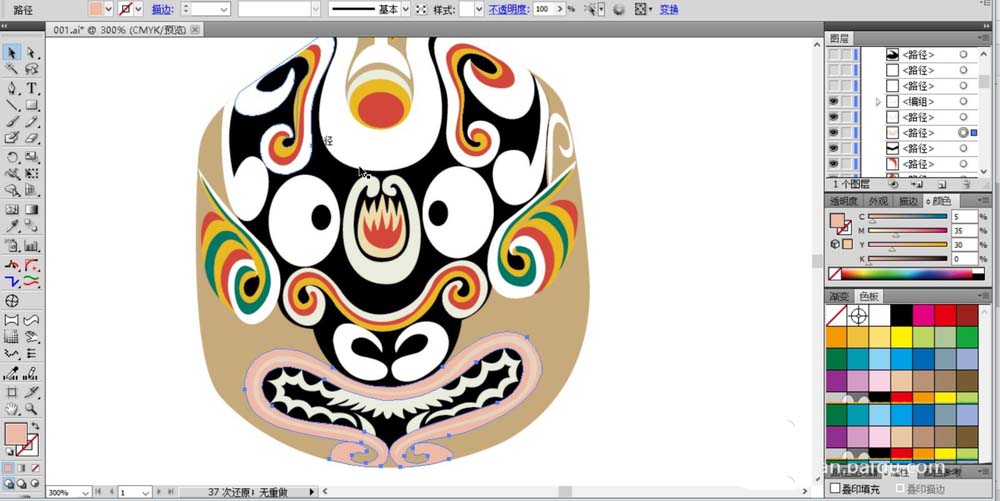Viewport: 1000px width, 501px height.
Task: Click the 变换 transform link
Action: pos(669,9)
